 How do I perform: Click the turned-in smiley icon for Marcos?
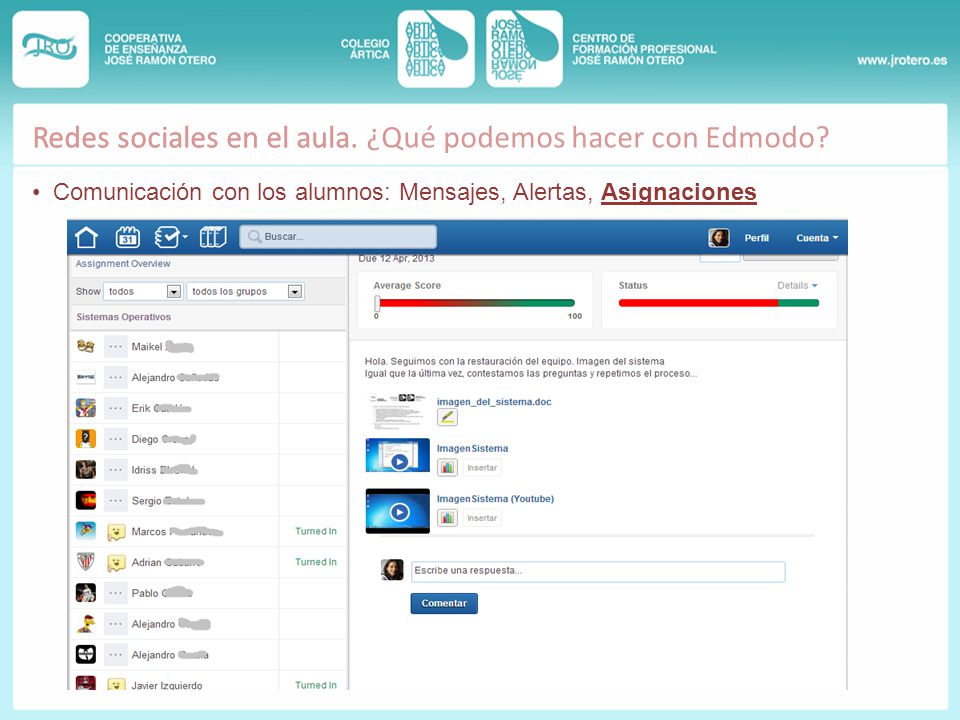(x=116, y=532)
